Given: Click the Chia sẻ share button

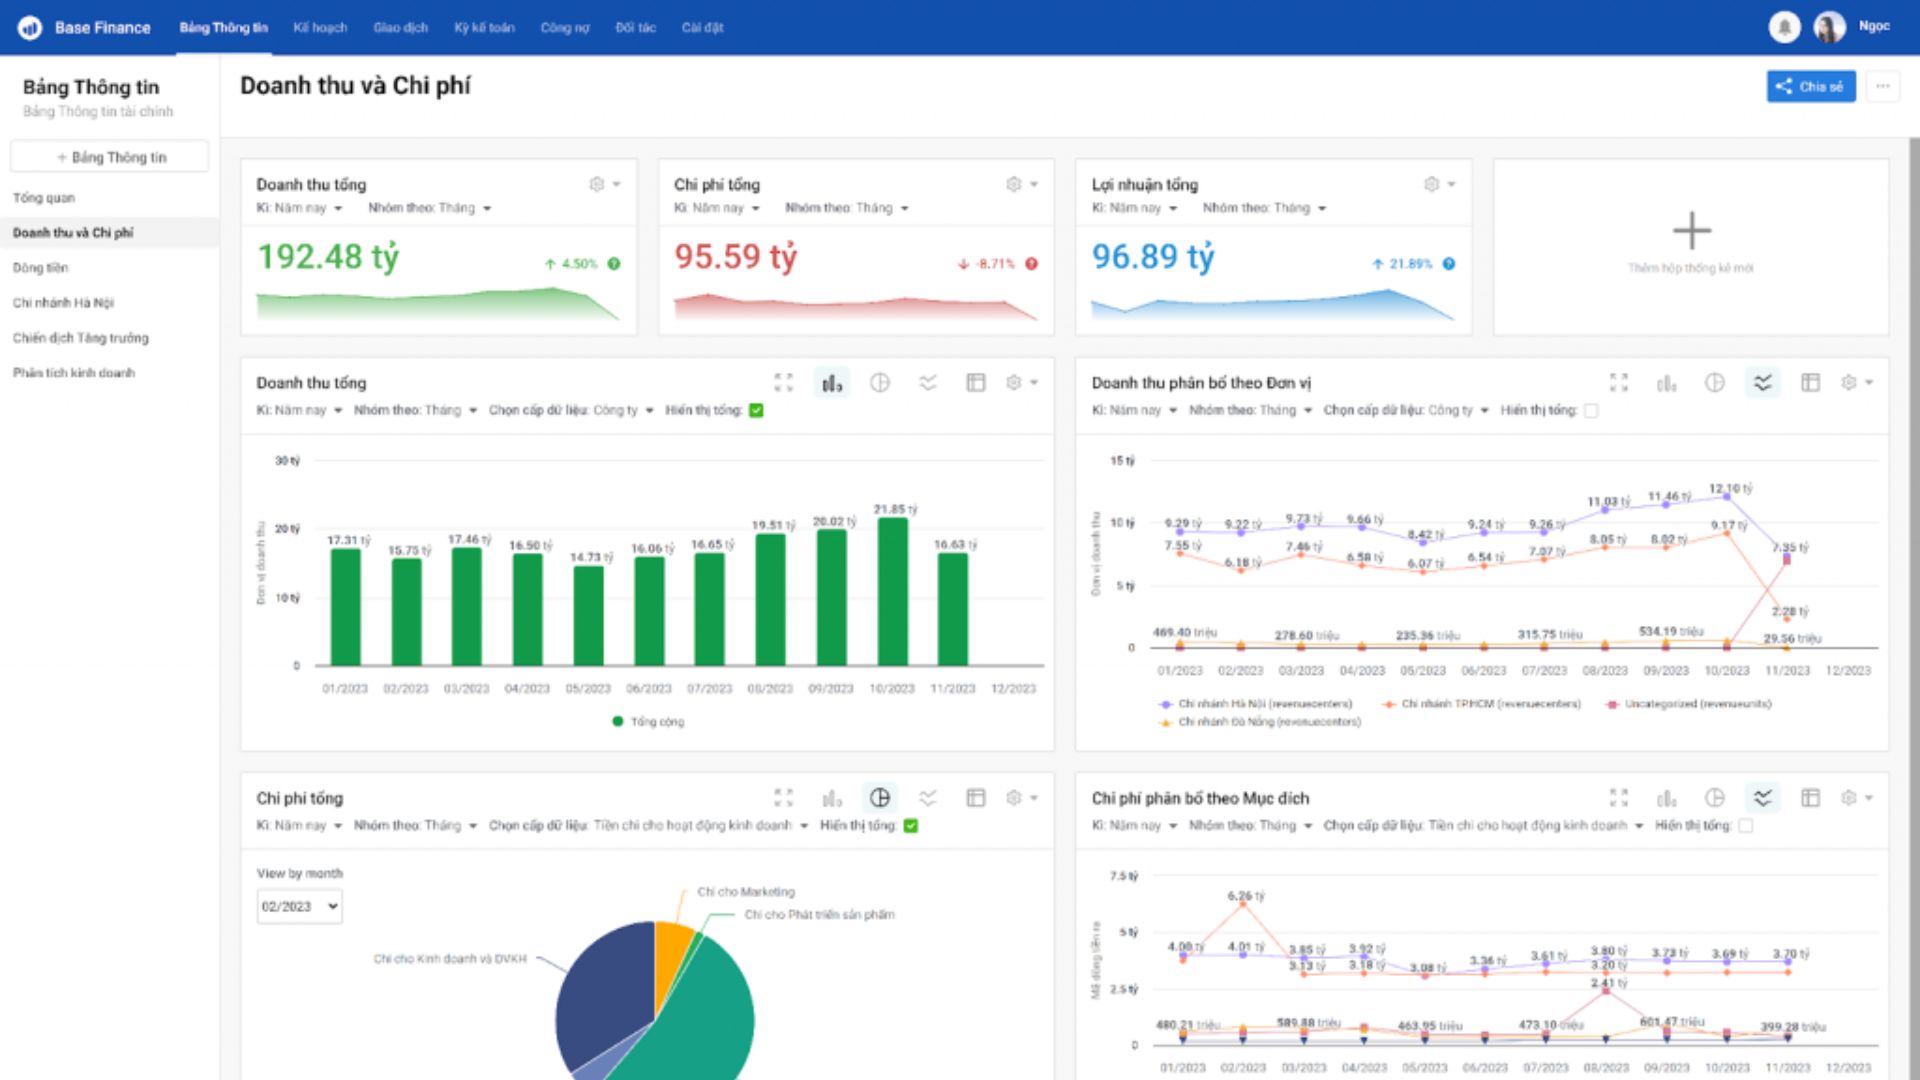Looking at the screenshot, I should (x=1811, y=86).
